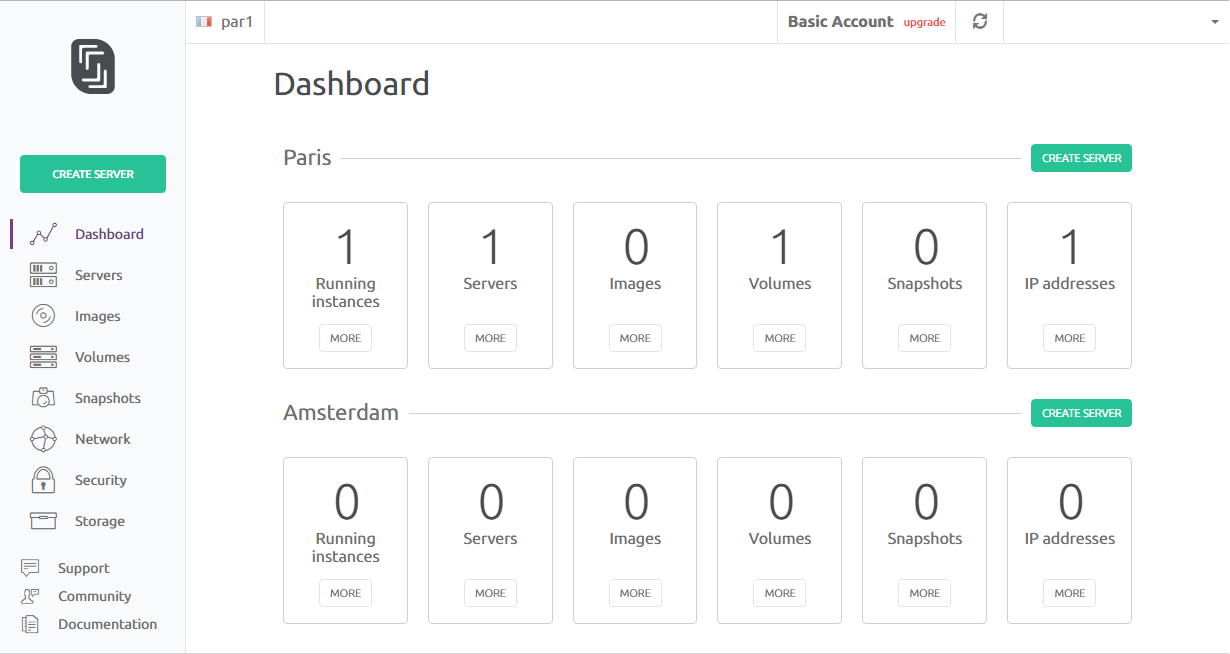This screenshot has width=1230, height=654.
Task: Click More under Paris Snapshots
Action: (x=925, y=338)
